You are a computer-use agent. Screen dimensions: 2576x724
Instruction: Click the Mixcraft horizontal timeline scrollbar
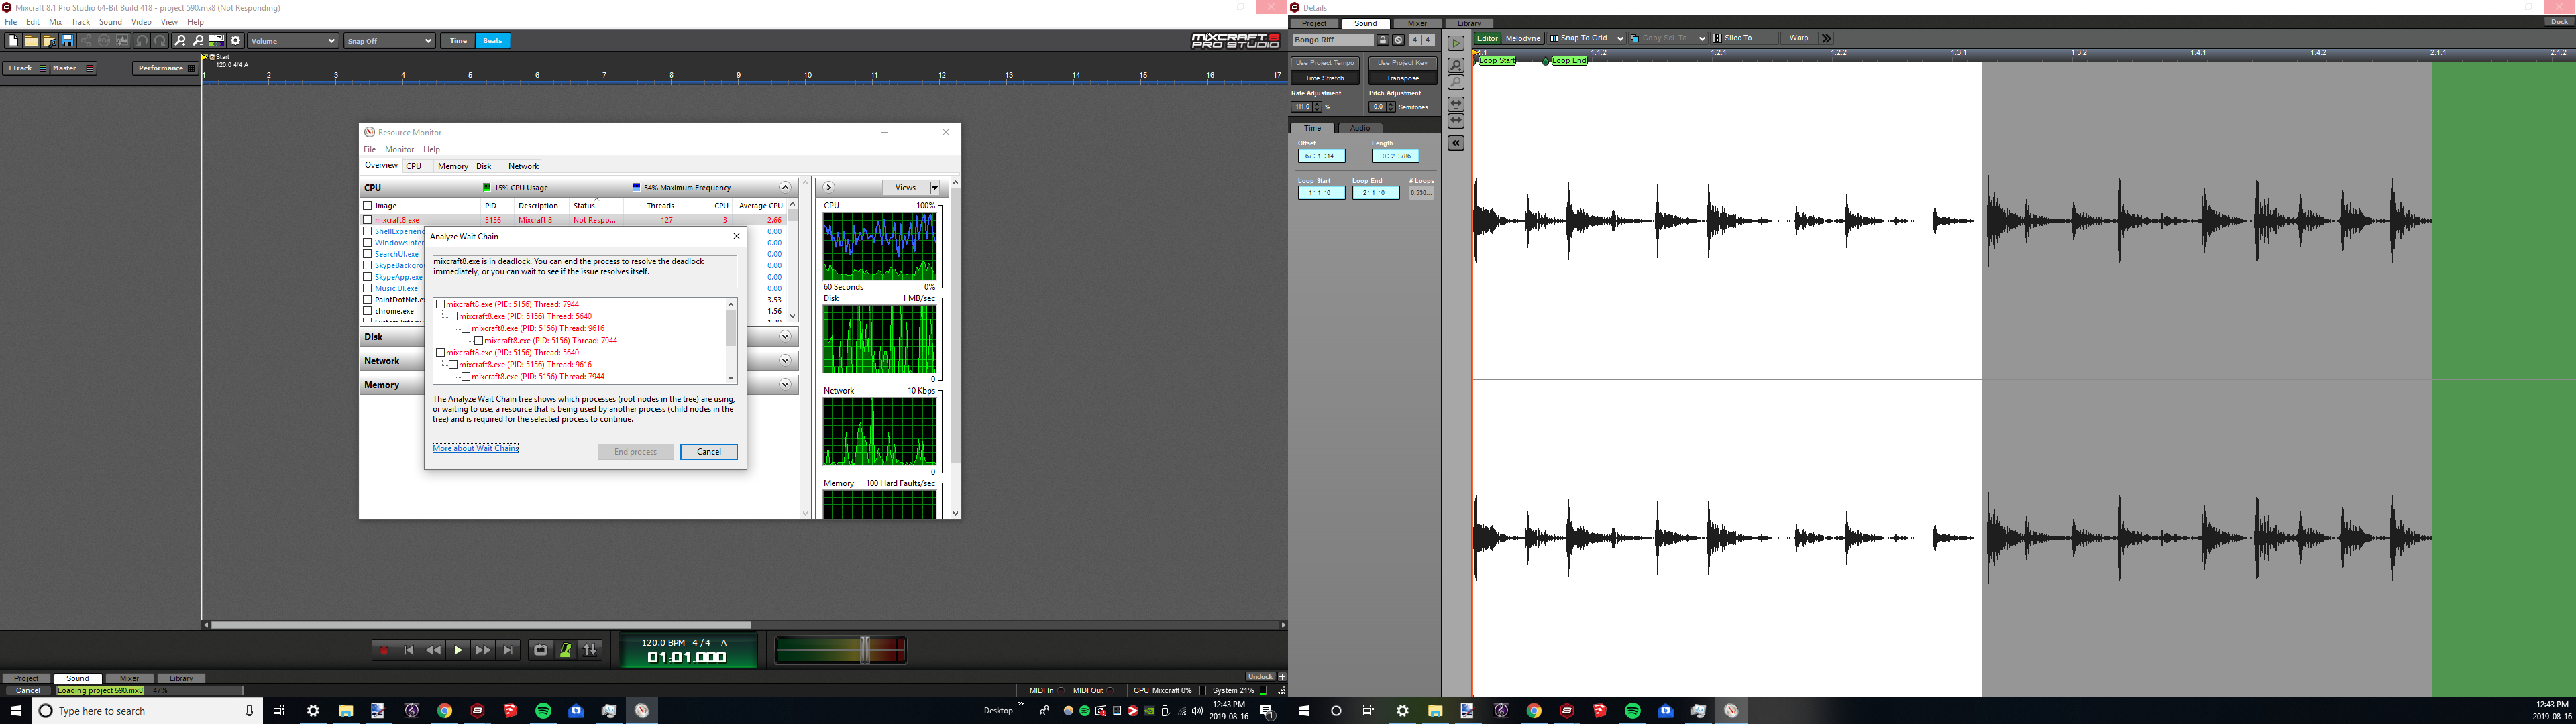click(x=481, y=625)
